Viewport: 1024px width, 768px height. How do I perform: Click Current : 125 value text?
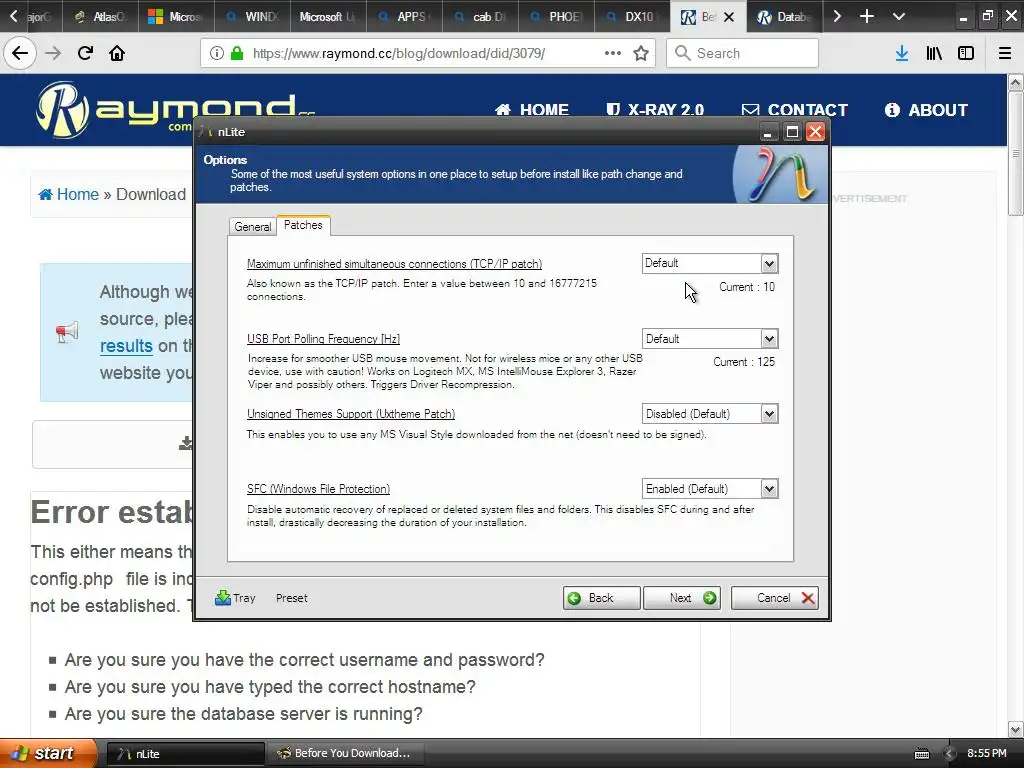coord(744,362)
